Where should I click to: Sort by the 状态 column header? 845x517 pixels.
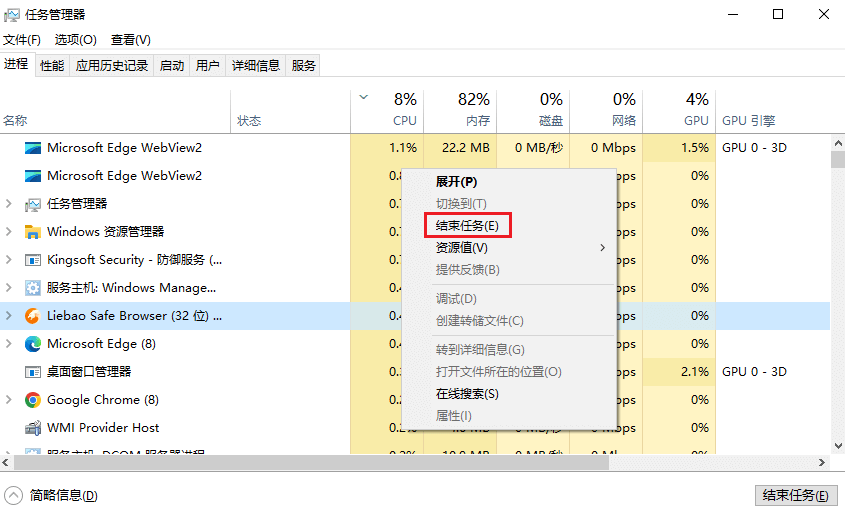coord(290,112)
